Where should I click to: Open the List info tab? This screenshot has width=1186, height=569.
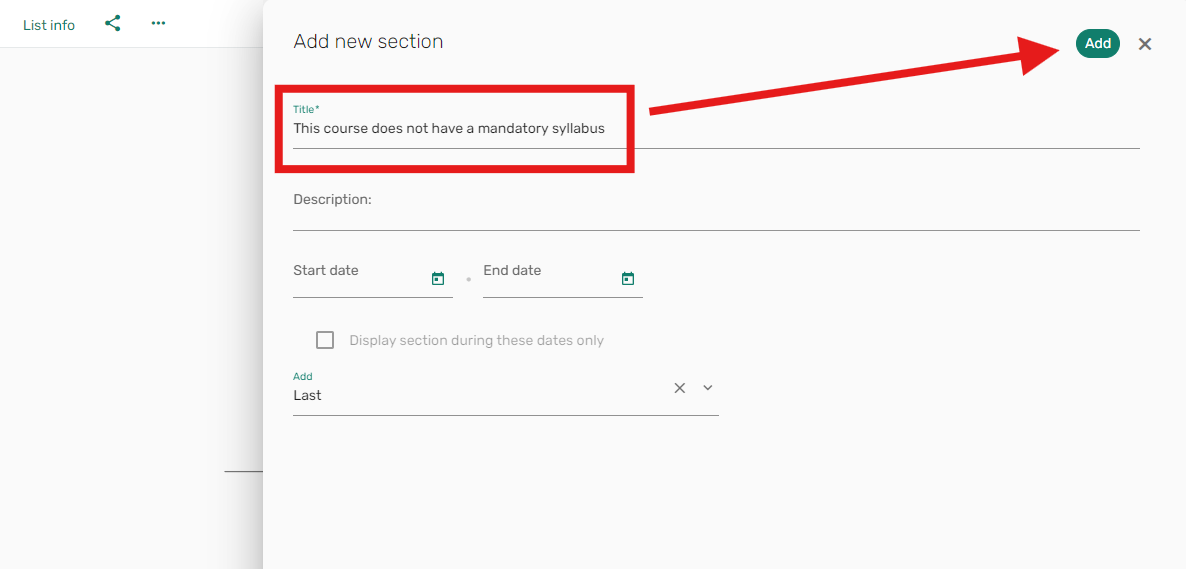(x=49, y=25)
